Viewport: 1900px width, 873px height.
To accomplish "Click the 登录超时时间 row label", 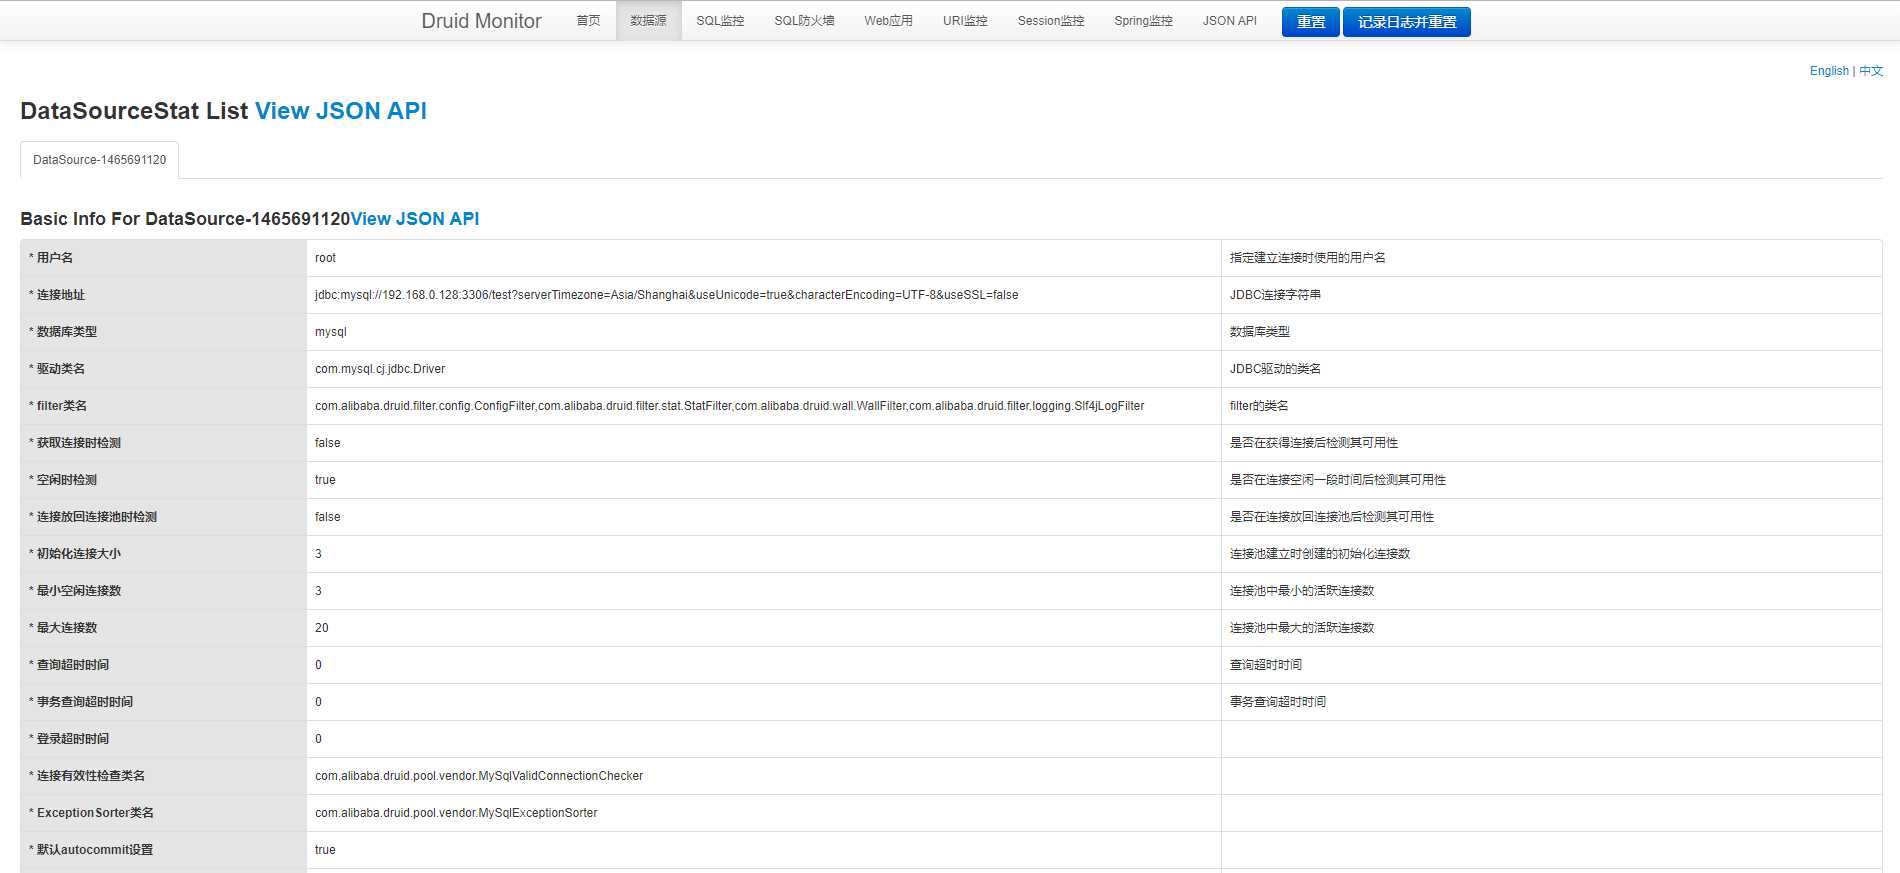I will tap(69, 739).
